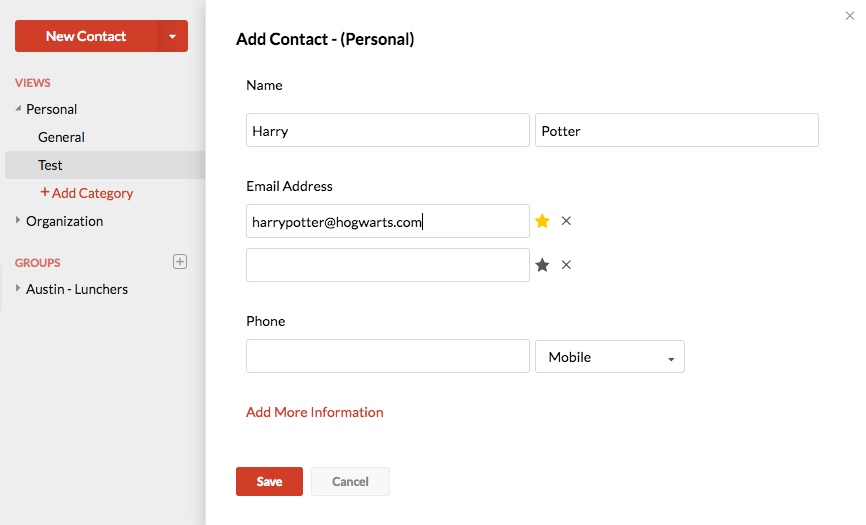
Task: Mark second email as primary with gray star
Action: [x=542, y=265]
